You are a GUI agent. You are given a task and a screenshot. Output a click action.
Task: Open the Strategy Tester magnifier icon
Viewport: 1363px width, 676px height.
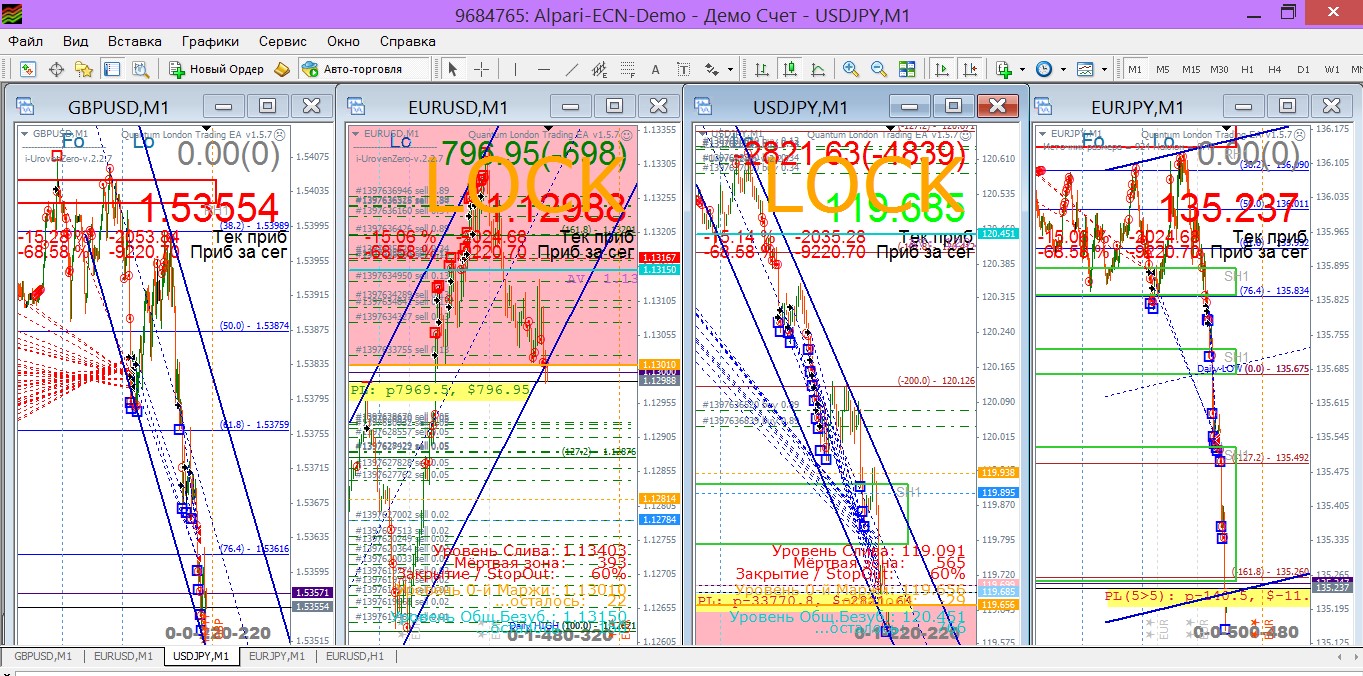[x=140, y=69]
